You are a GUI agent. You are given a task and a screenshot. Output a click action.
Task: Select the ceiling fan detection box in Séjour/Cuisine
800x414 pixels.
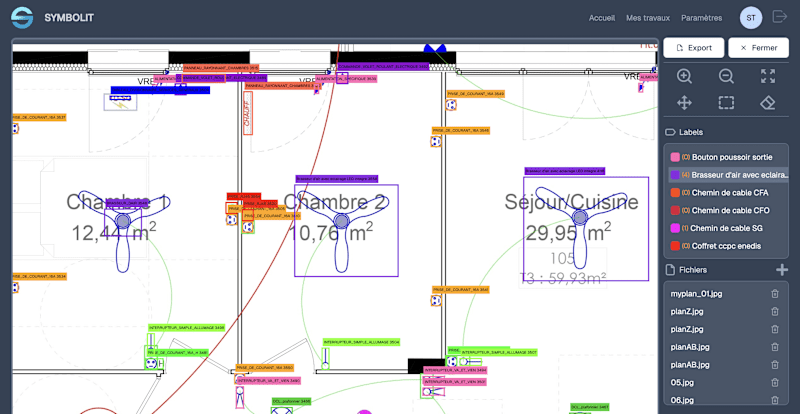[586, 229]
